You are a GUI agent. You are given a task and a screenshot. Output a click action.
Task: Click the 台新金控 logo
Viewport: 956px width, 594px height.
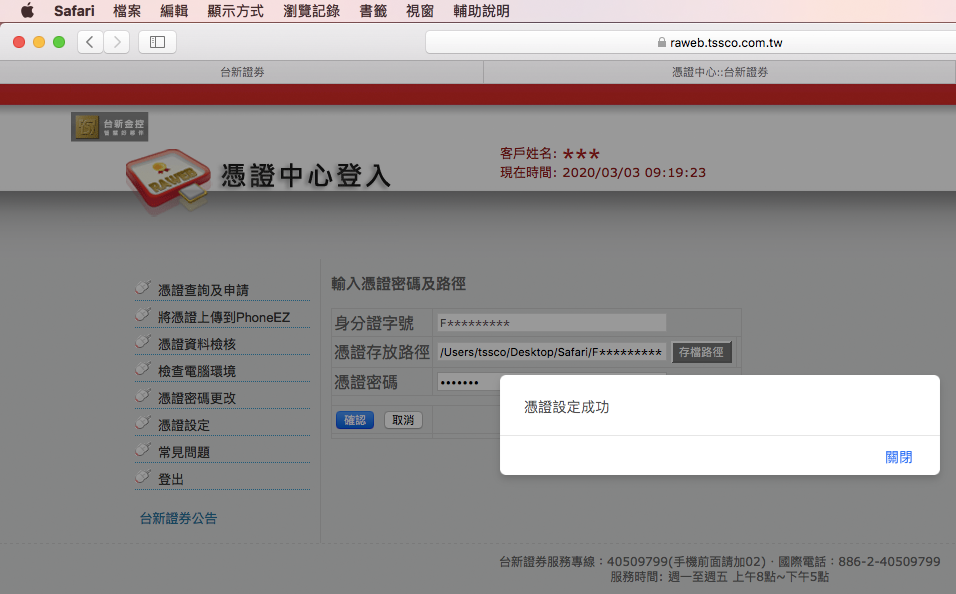(x=110, y=127)
